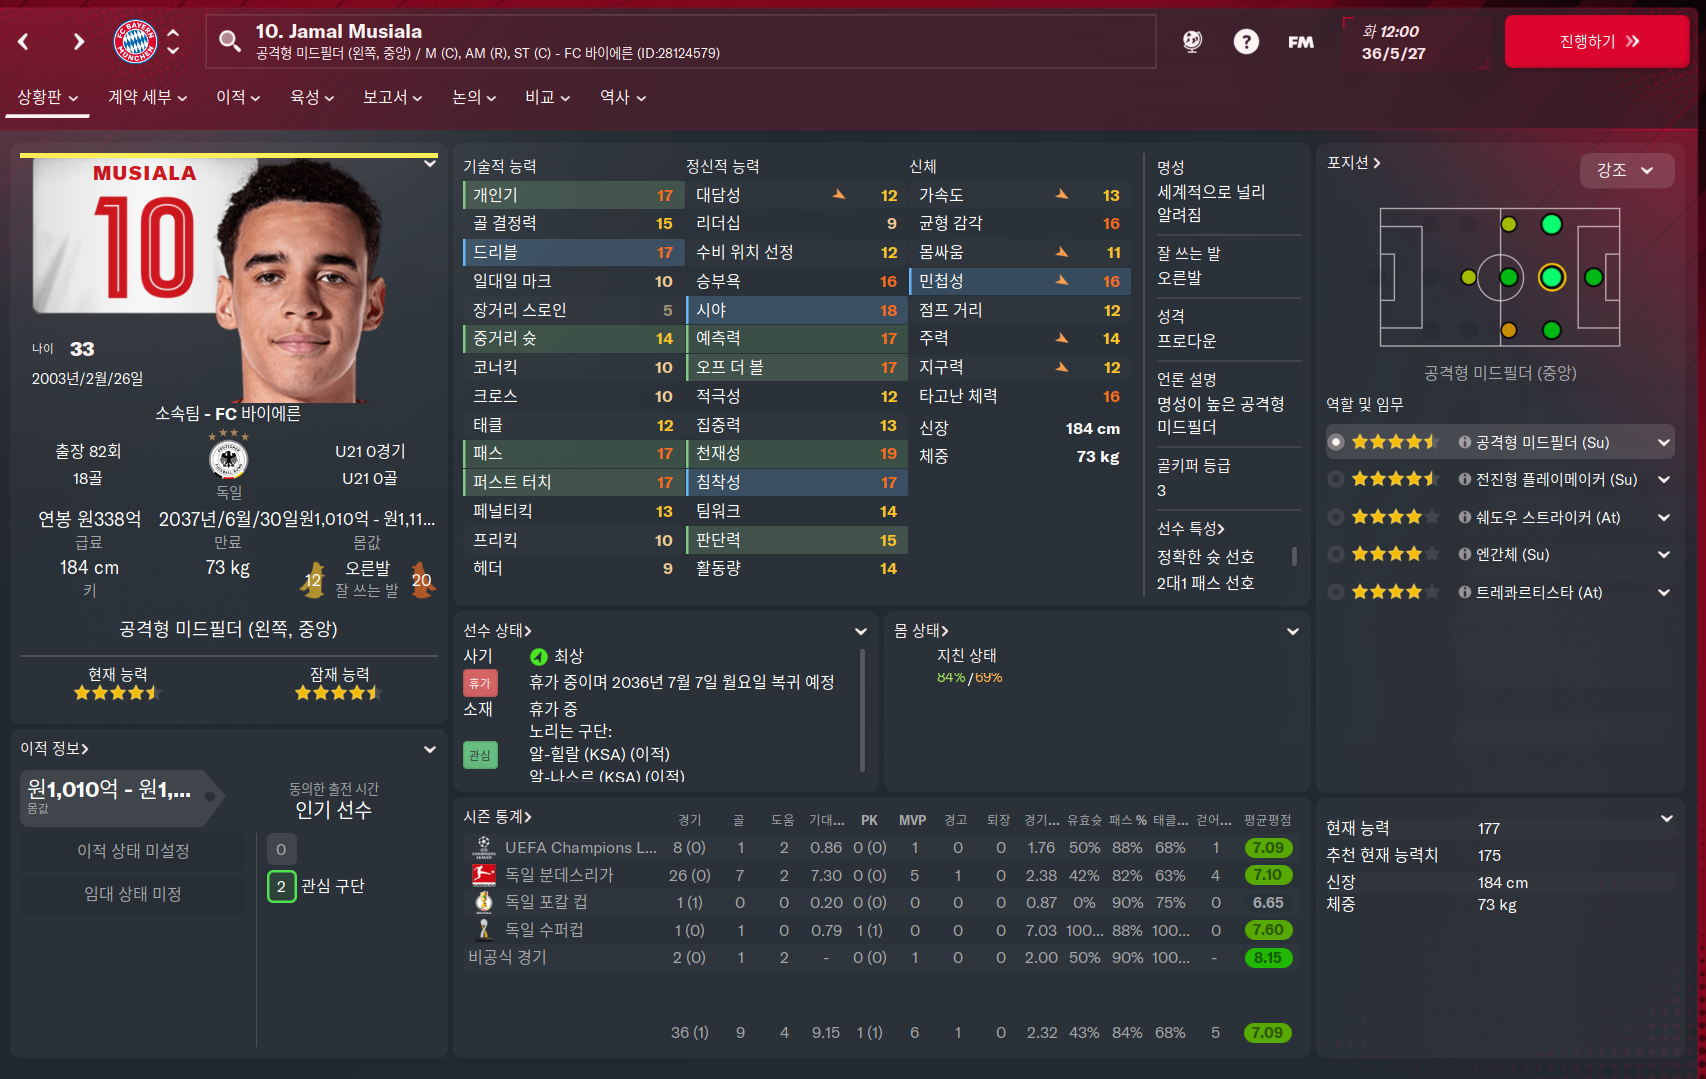
Task: Select the 공격형 미드필더 (Su) role radio
Action: pyautogui.click(x=1336, y=442)
